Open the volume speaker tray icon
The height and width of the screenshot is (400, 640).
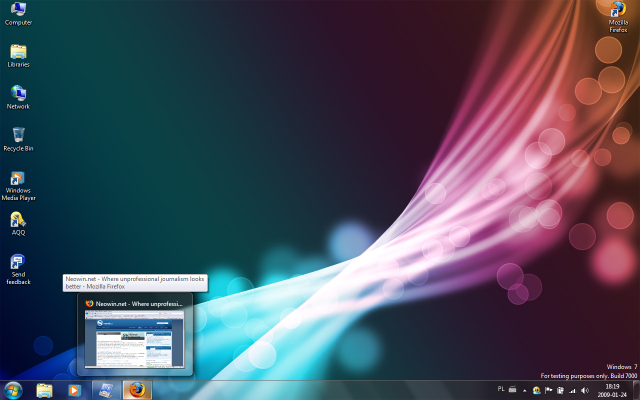point(585,391)
